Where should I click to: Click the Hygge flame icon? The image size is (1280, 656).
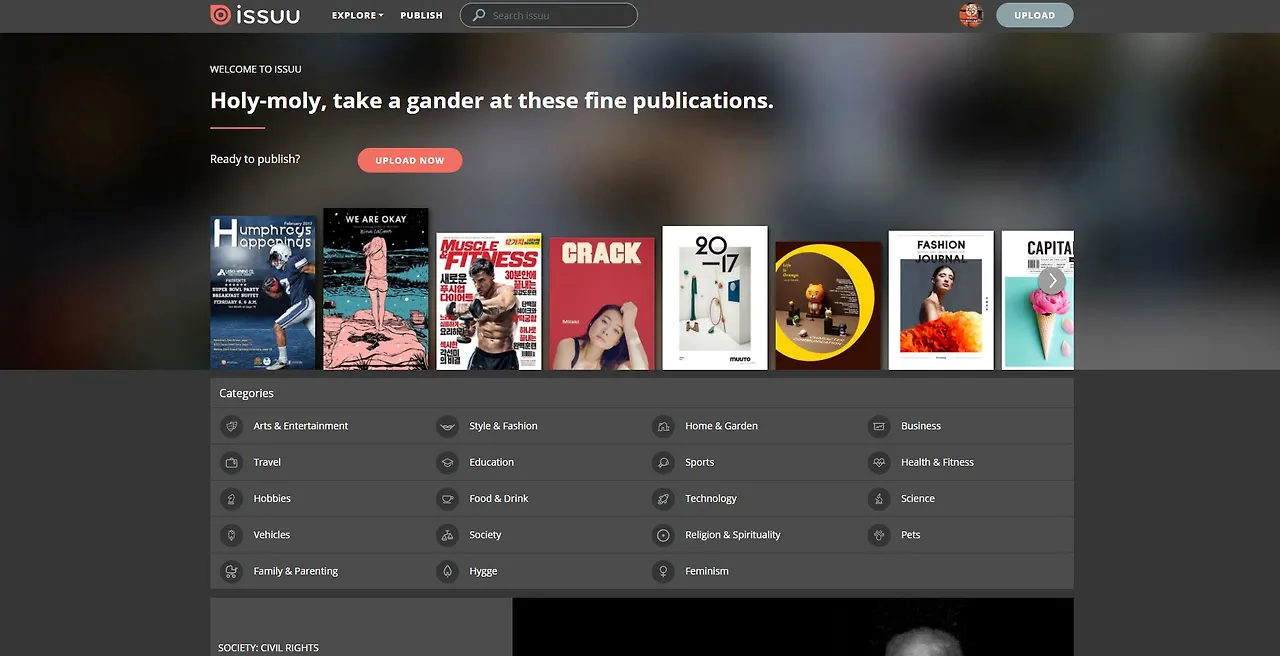click(448, 571)
